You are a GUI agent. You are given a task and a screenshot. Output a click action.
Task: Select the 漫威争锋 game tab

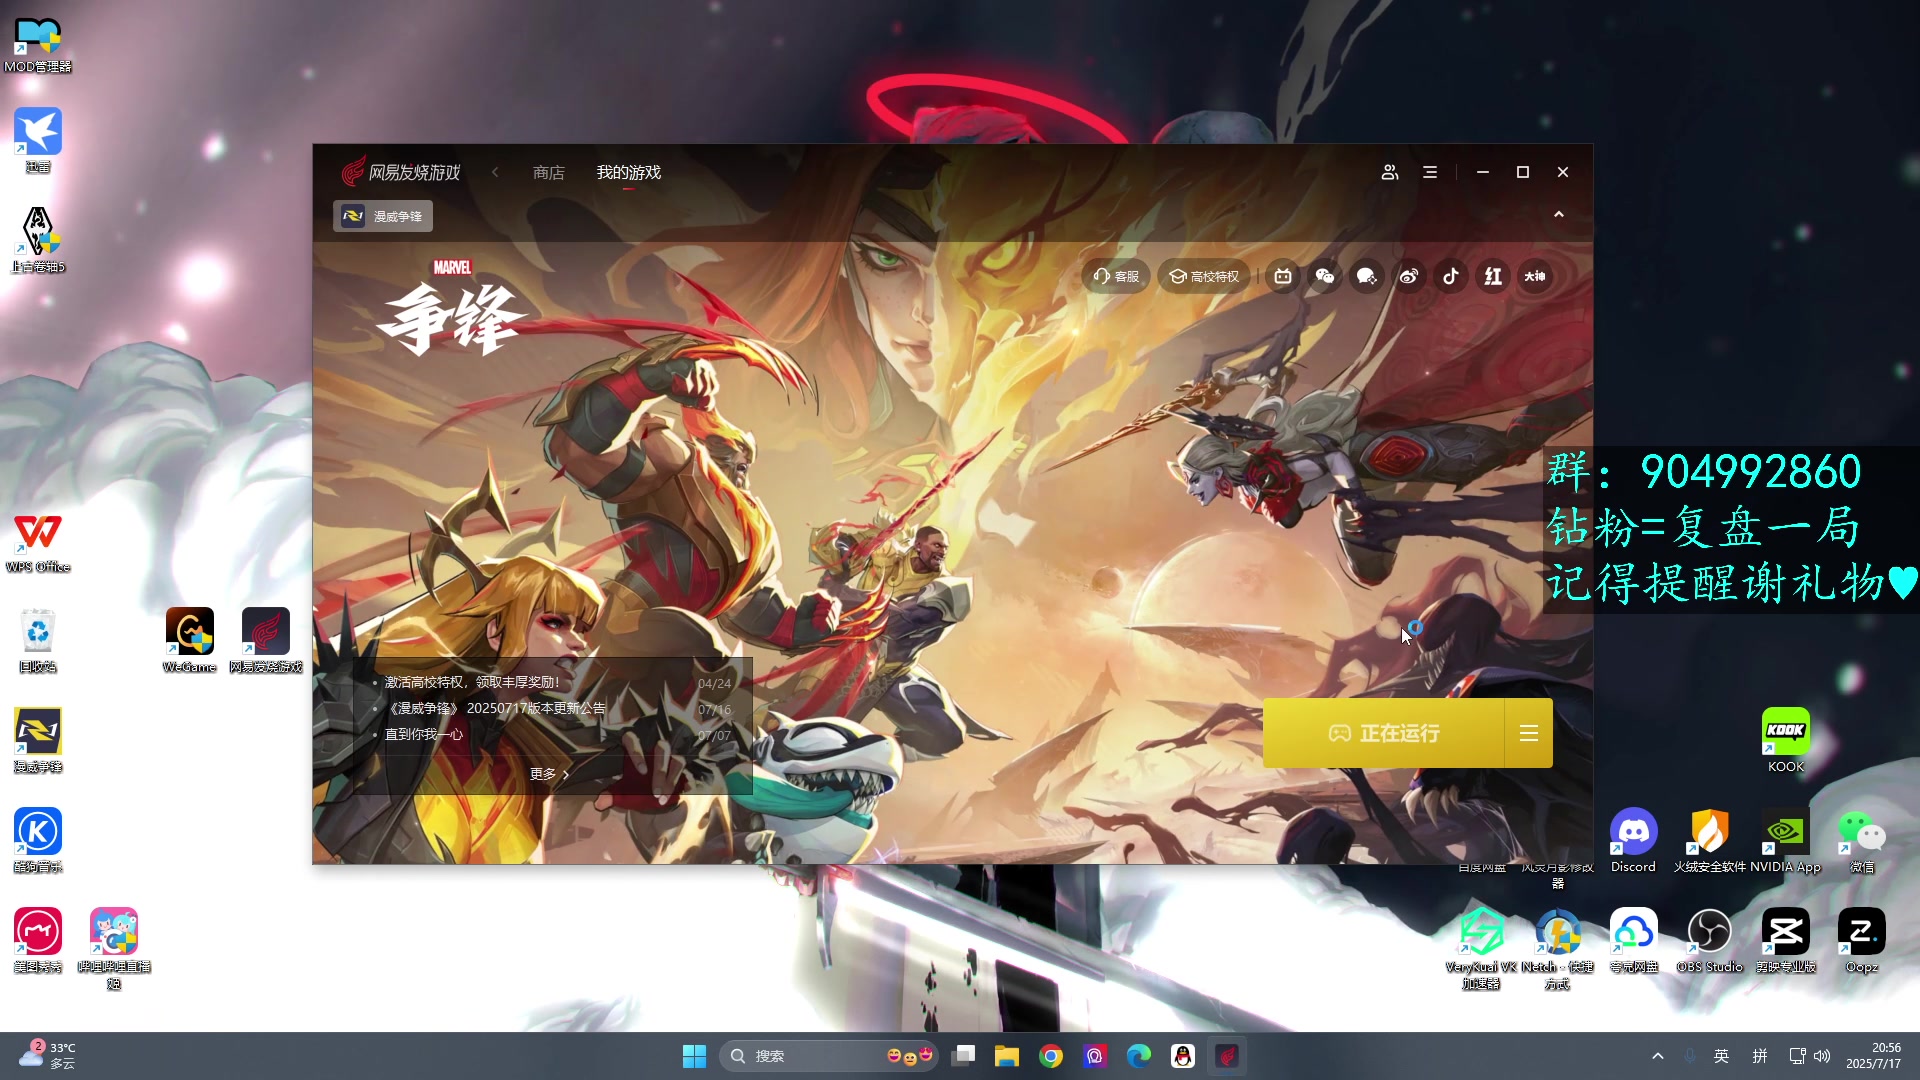[383, 216]
